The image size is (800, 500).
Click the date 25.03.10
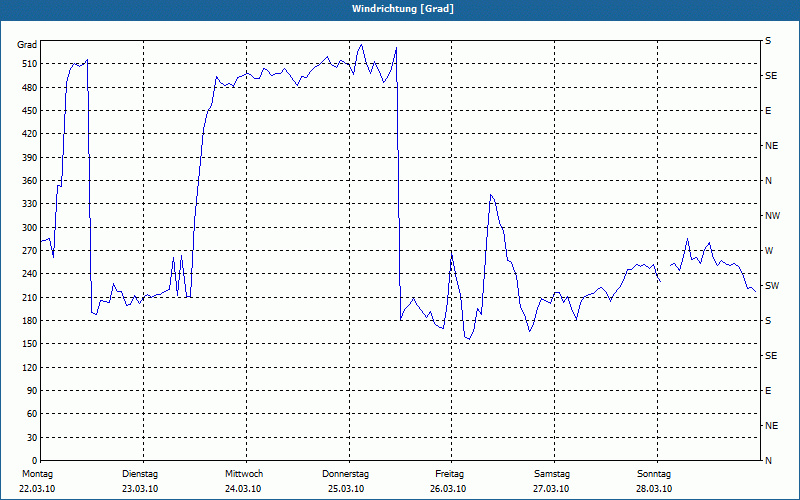346,489
